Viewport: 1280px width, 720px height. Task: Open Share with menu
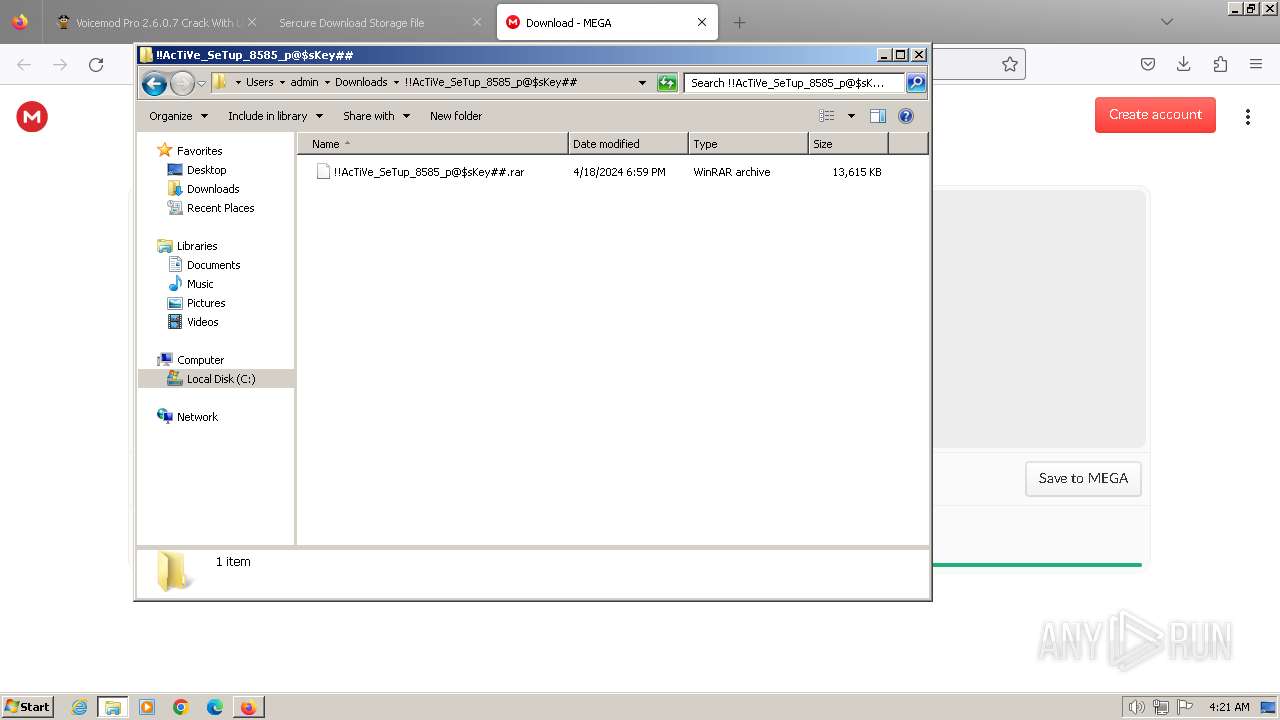click(376, 116)
